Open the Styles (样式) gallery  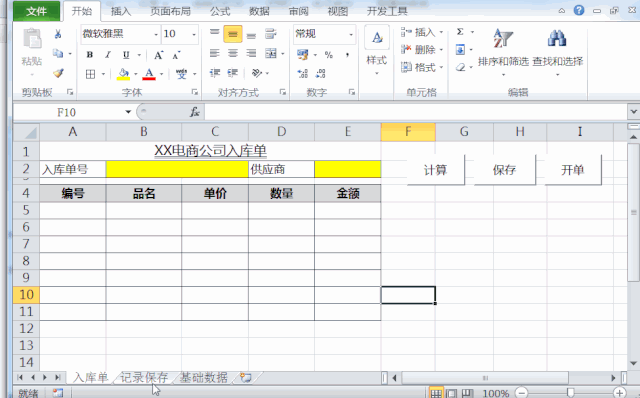pos(377,51)
